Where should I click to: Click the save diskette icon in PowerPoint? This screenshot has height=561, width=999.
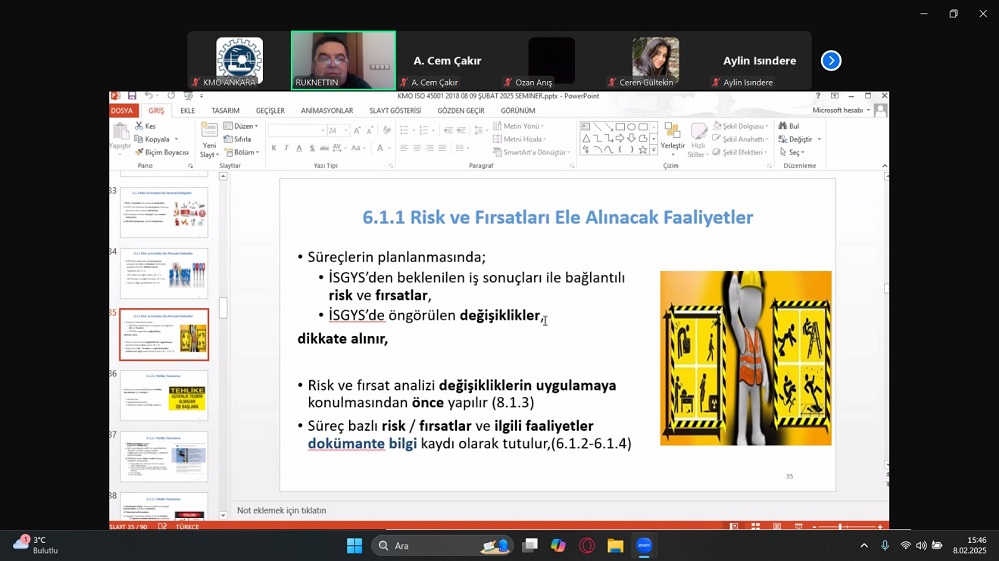click(x=132, y=96)
